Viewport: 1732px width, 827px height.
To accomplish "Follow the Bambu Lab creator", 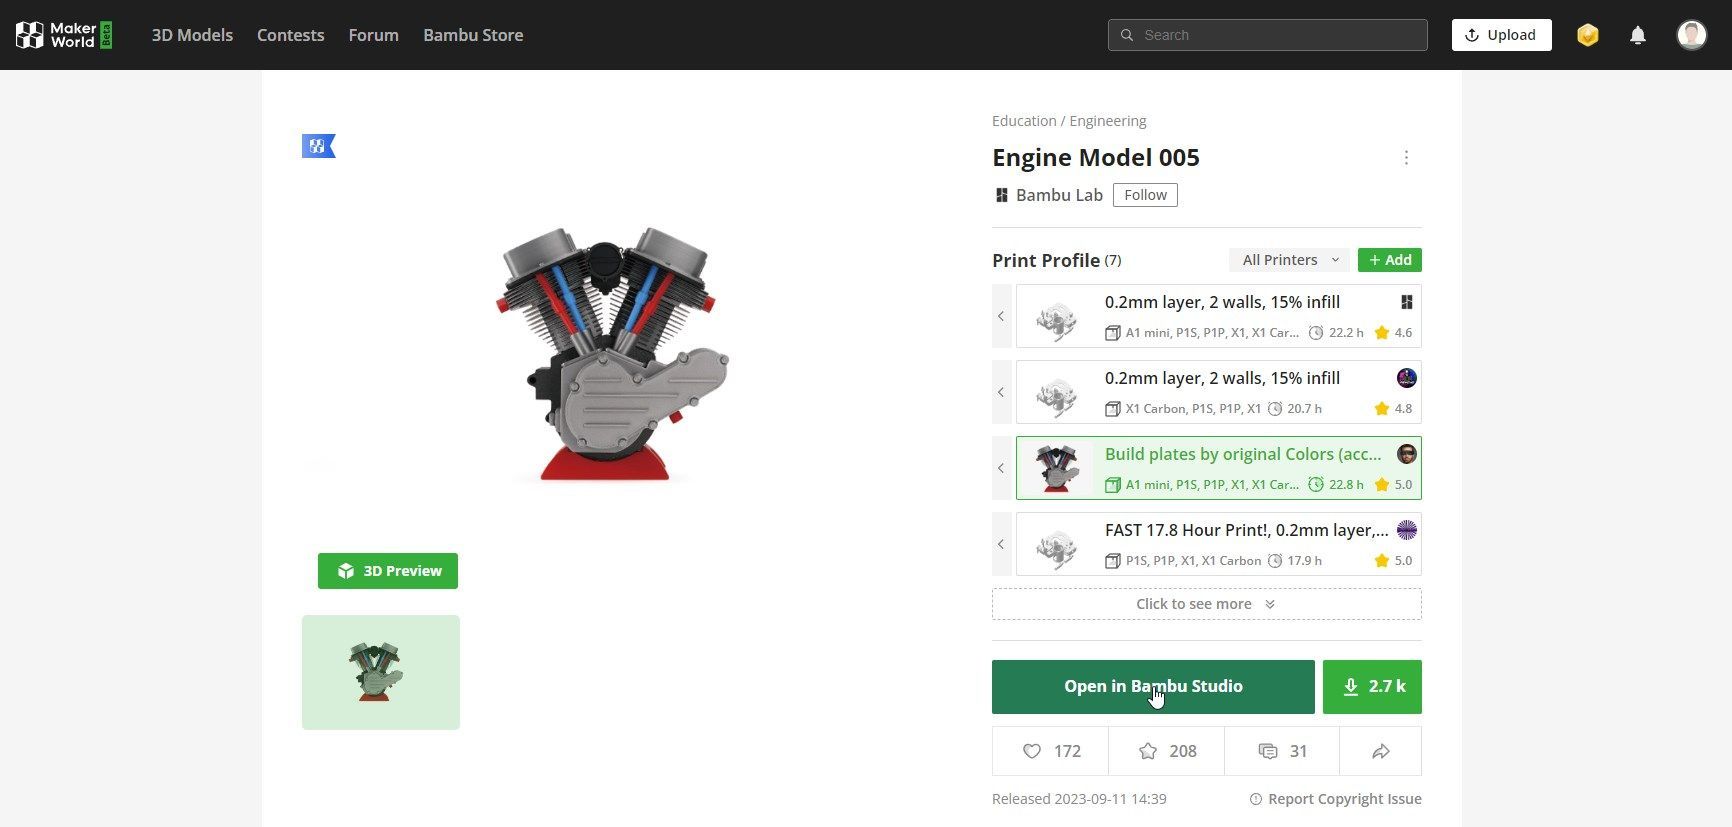I will click(1145, 195).
